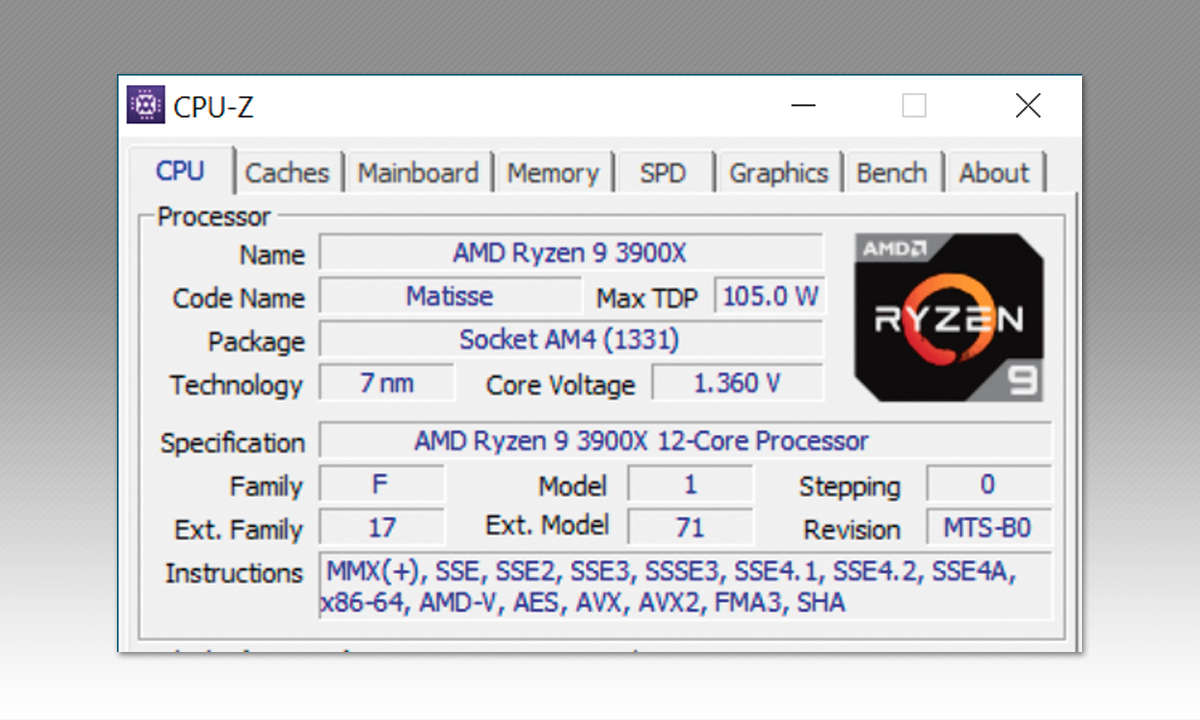Click the Ext. Model label
Screen dimensions: 1200x720
tap(547, 525)
